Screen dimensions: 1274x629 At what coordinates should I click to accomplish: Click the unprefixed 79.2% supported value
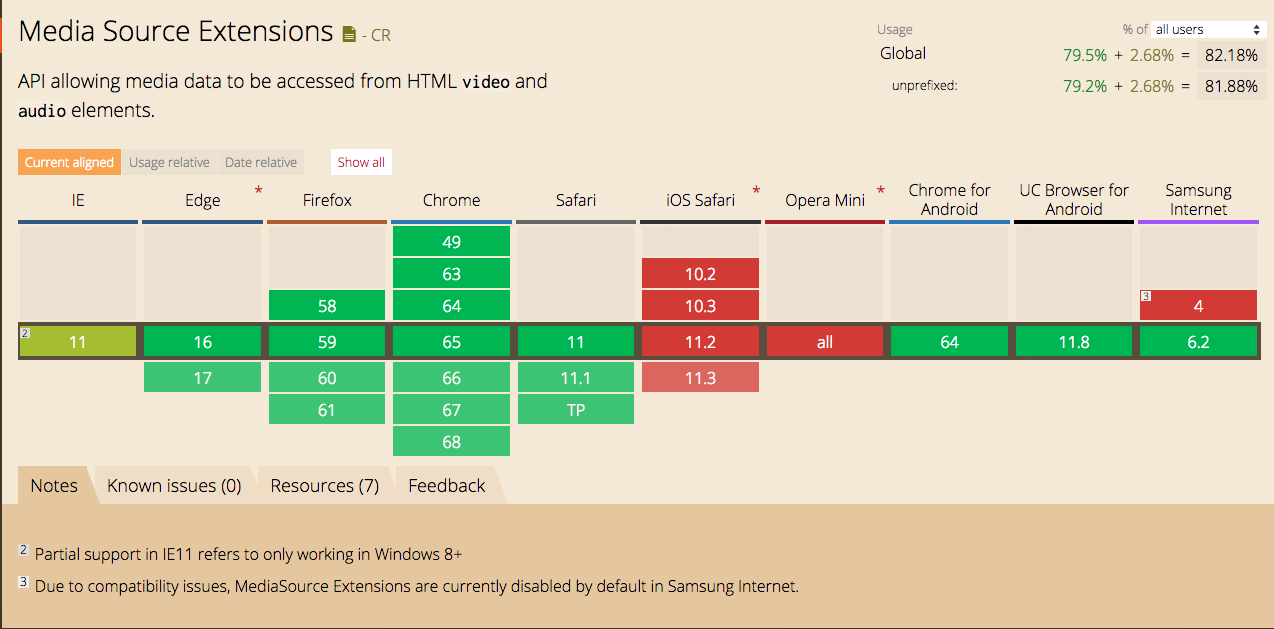[1085, 86]
